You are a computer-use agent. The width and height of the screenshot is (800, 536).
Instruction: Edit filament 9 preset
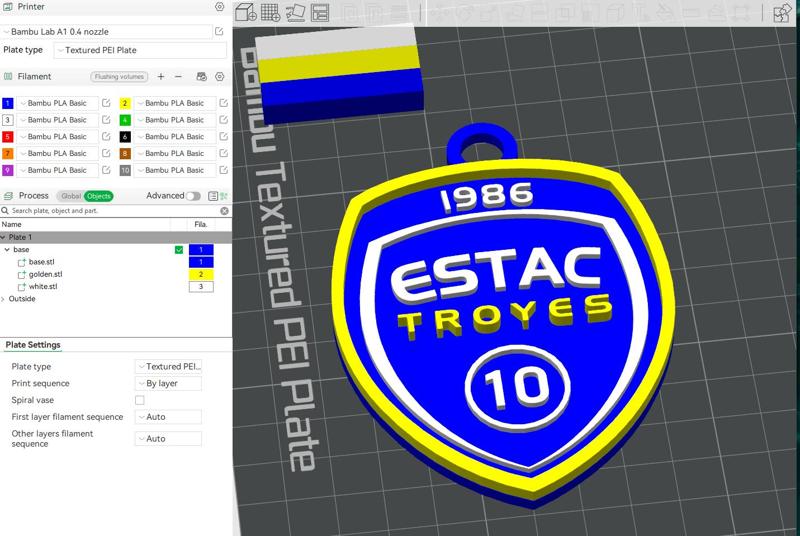pyautogui.click(x=106, y=170)
